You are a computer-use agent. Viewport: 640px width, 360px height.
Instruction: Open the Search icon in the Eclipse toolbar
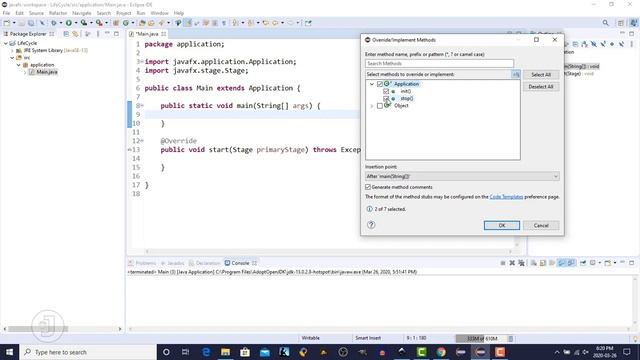tap(606, 23)
